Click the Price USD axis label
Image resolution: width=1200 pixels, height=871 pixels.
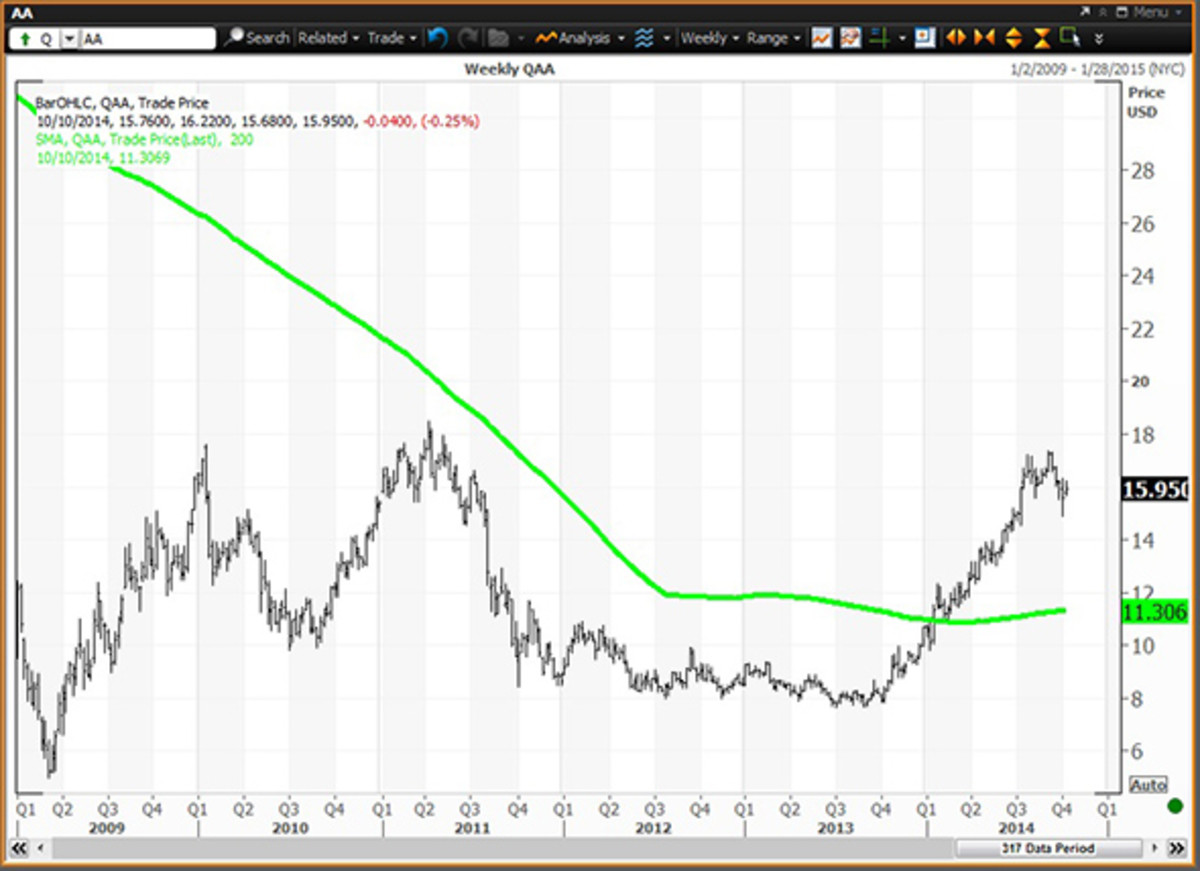(1145, 102)
